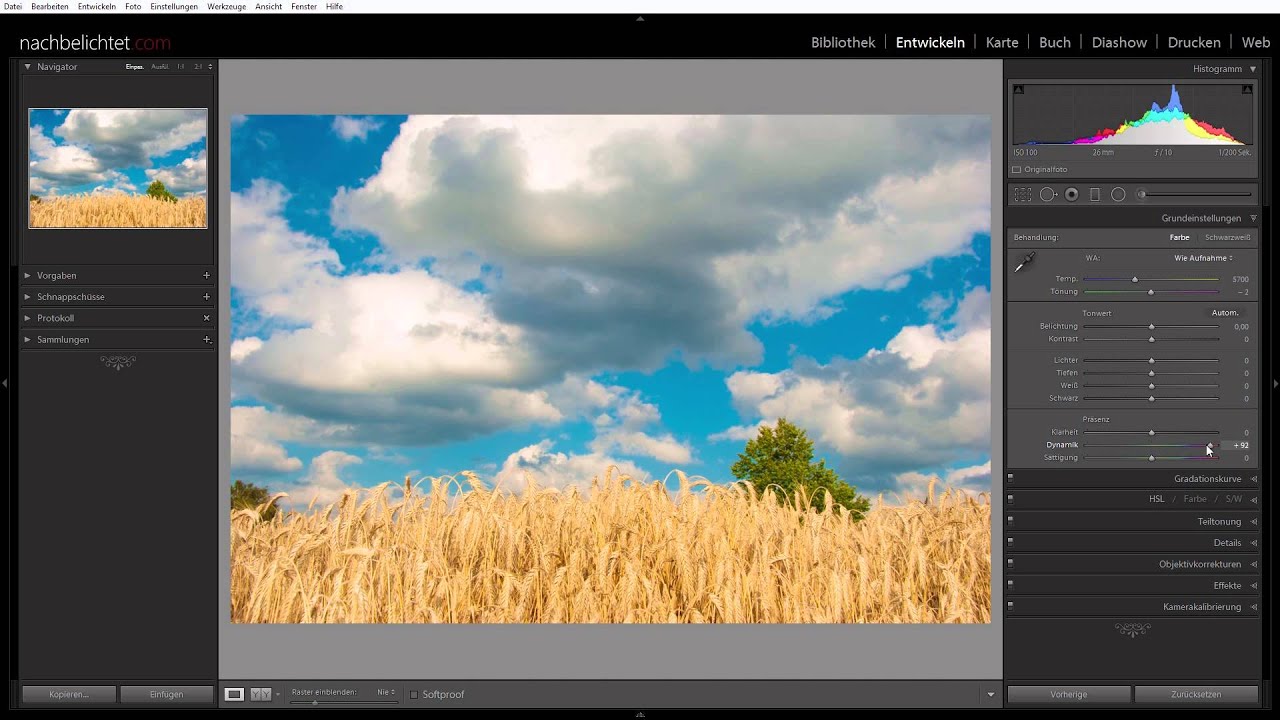Hide the top module picker panel
The height and width of the screenshot is (720, 1280).
click(640, 18)
